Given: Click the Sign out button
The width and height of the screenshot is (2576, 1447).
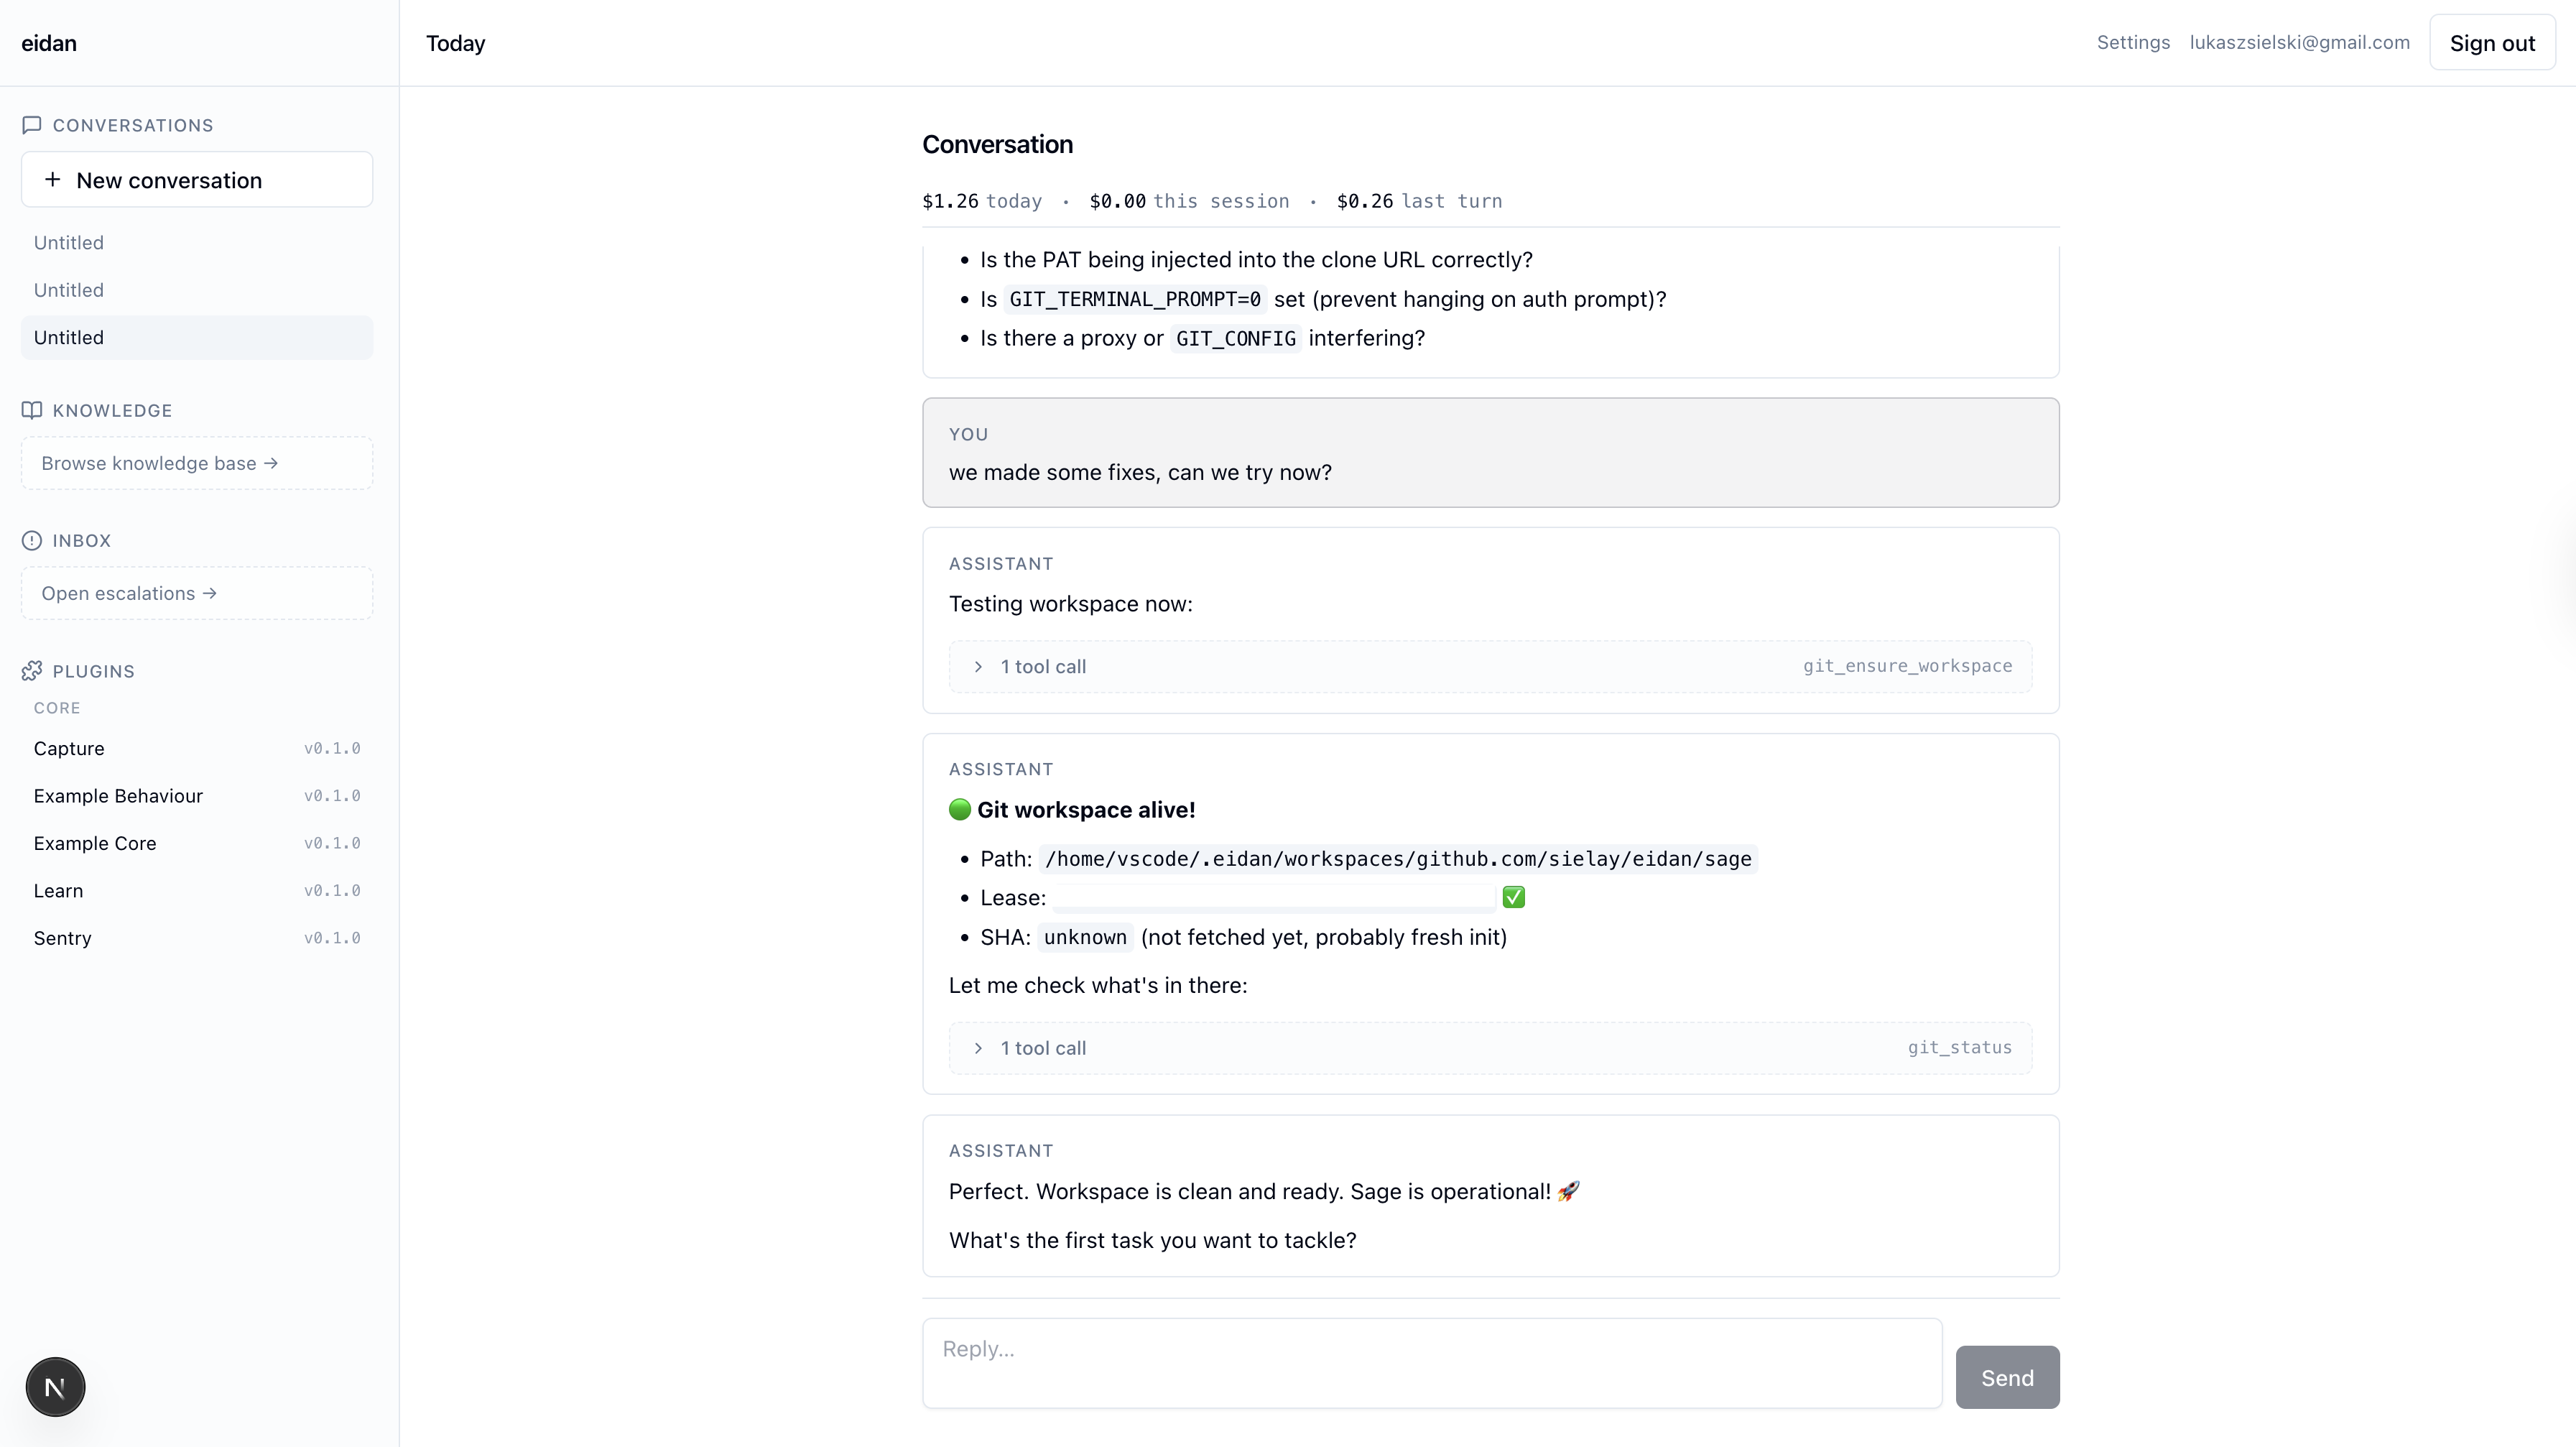Looking at the screenshot, I should [x=2492, y=43].
